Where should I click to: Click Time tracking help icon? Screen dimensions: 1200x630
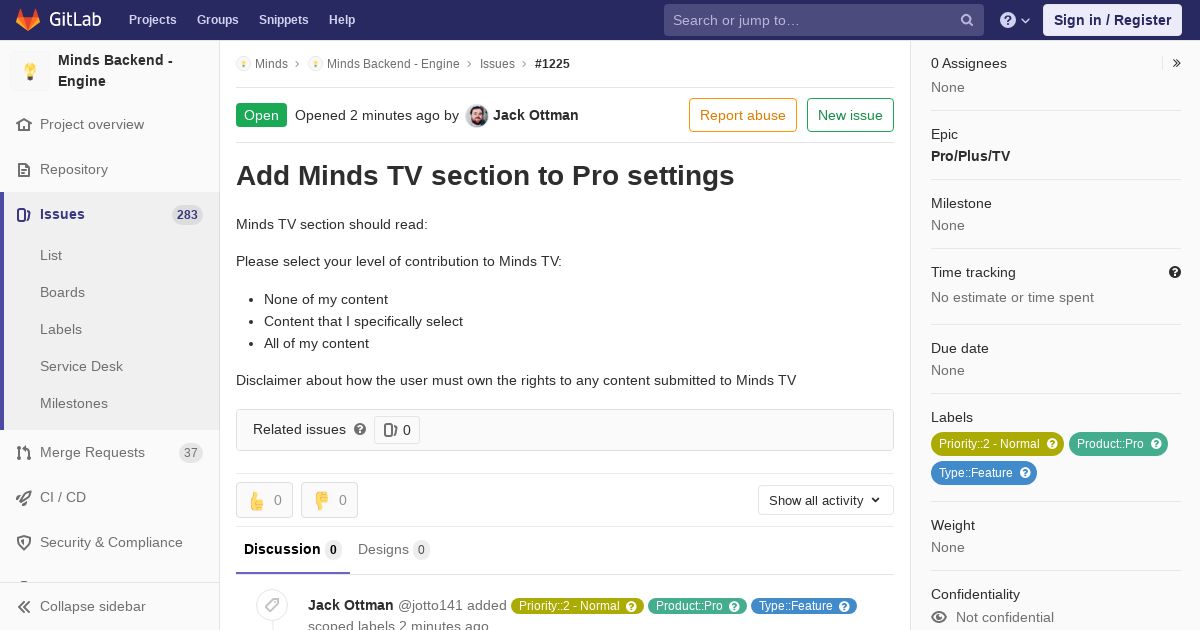point(1175,272)
